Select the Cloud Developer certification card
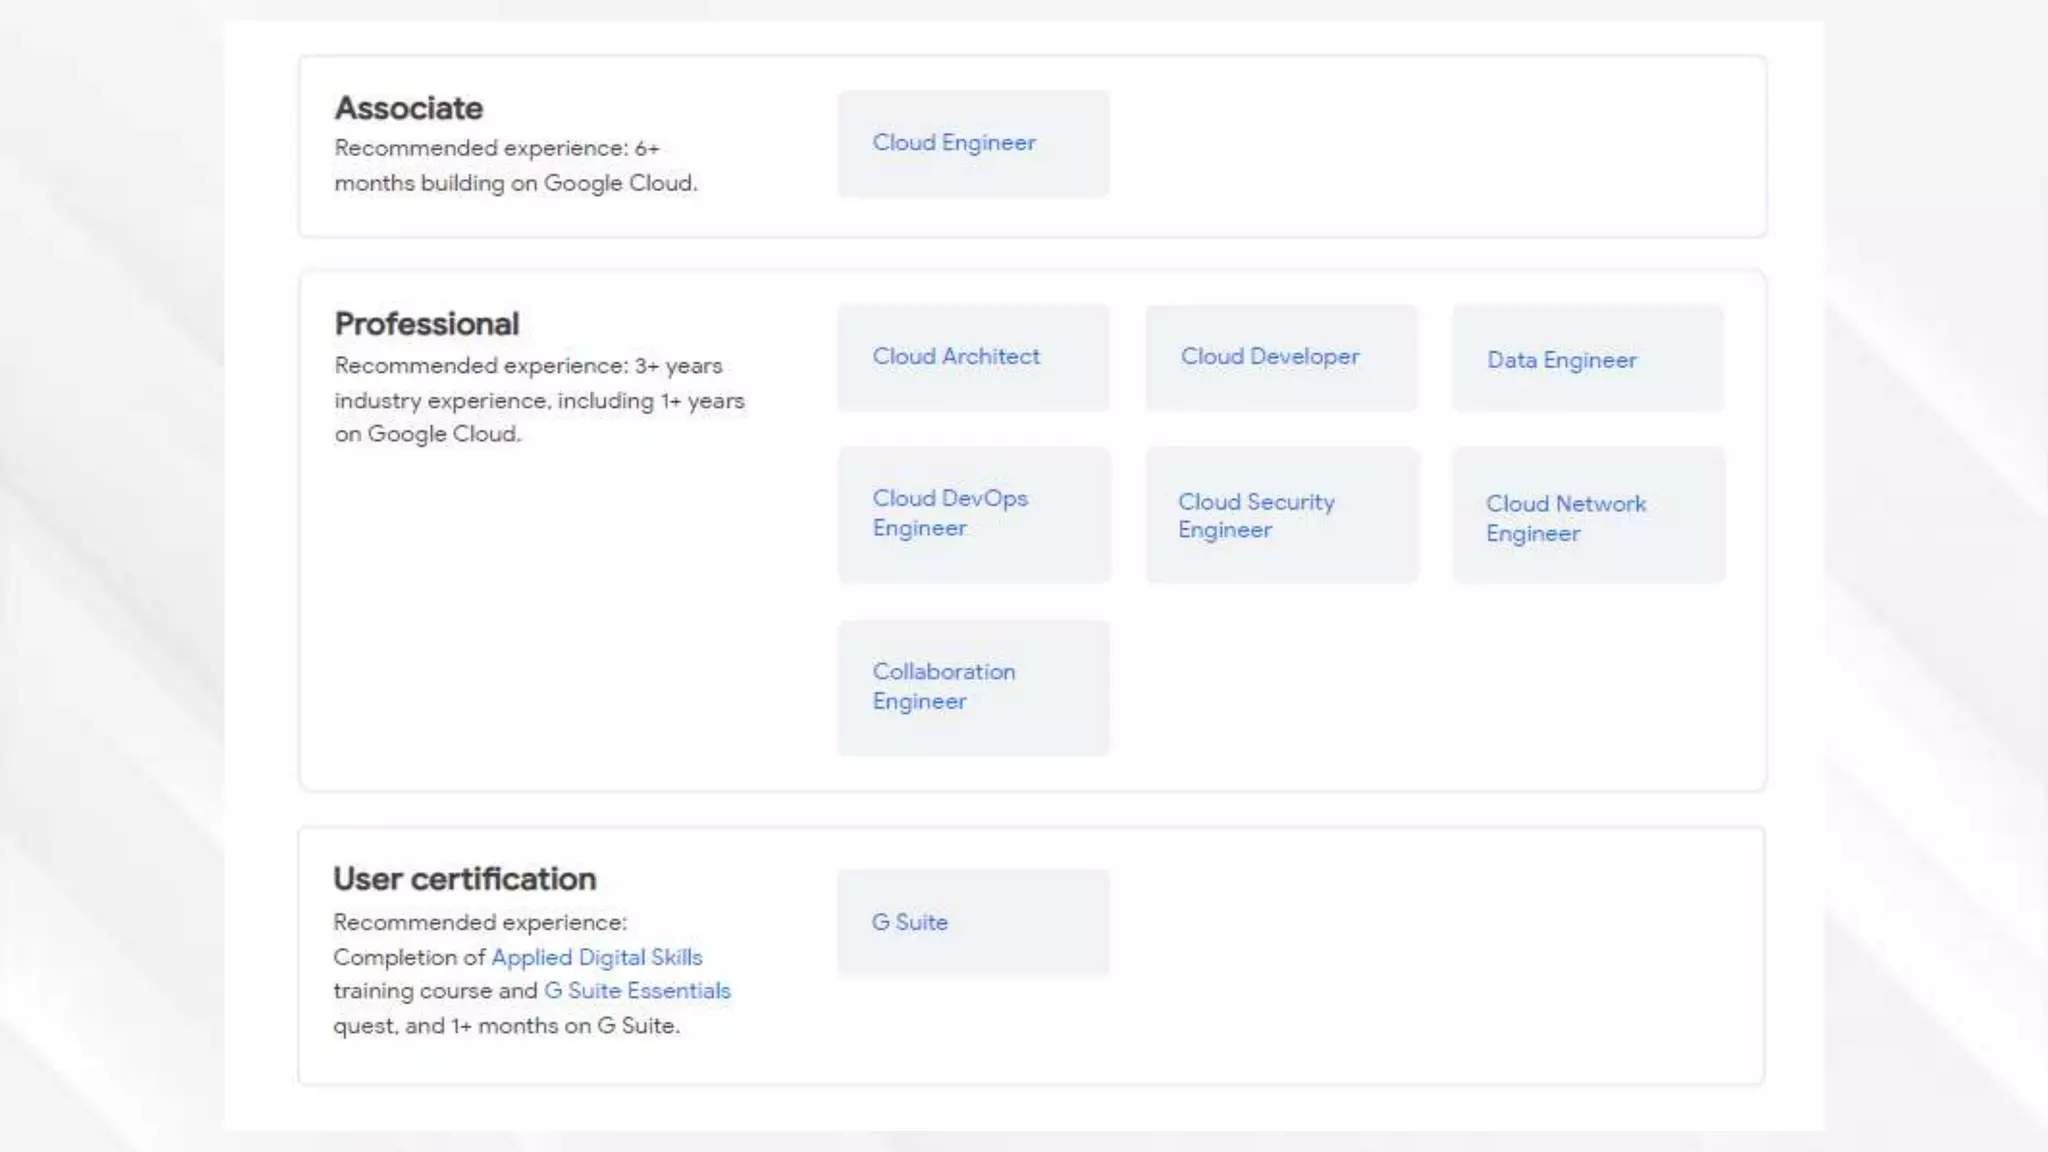This screenshot has height=1152, width=2048. point(1269,357)
